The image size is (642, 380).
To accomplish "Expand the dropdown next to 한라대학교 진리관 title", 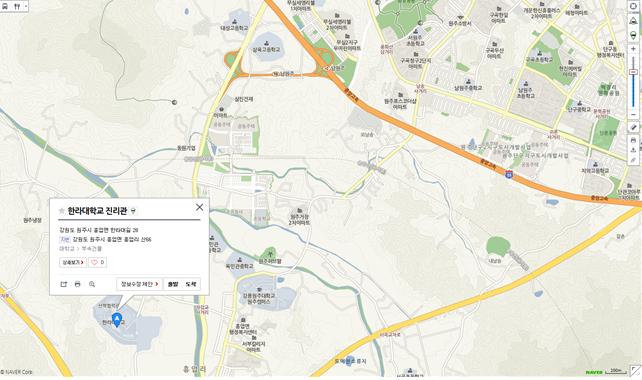I will tap(133, 211).
